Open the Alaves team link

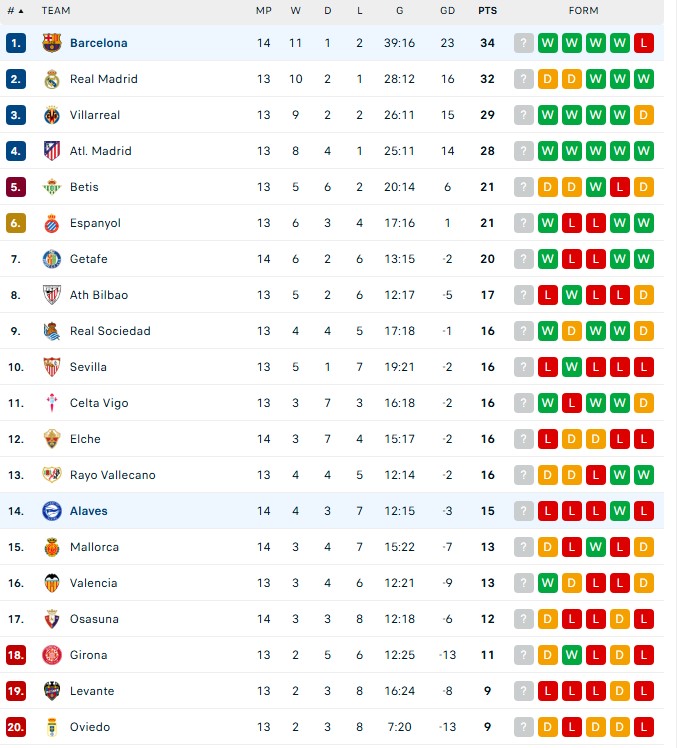tap(88, 511)
